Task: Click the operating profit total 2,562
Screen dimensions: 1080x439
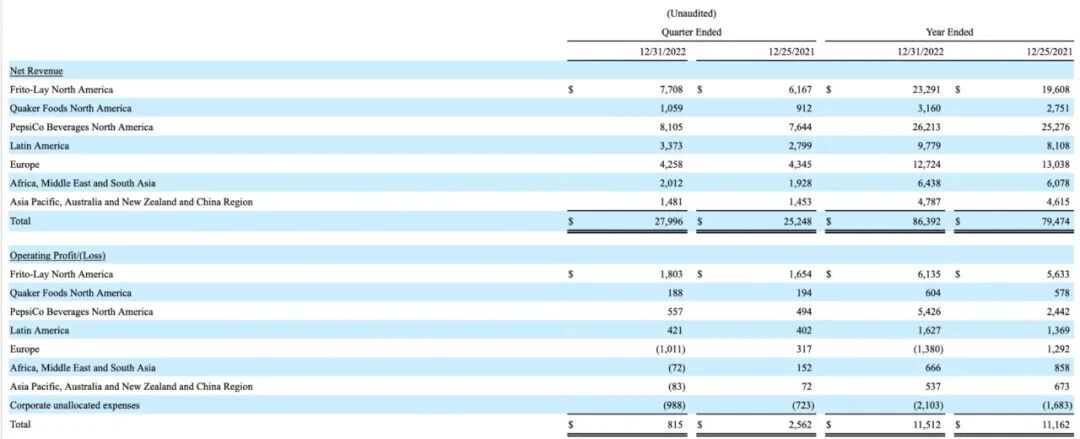Action: [802, 425]
